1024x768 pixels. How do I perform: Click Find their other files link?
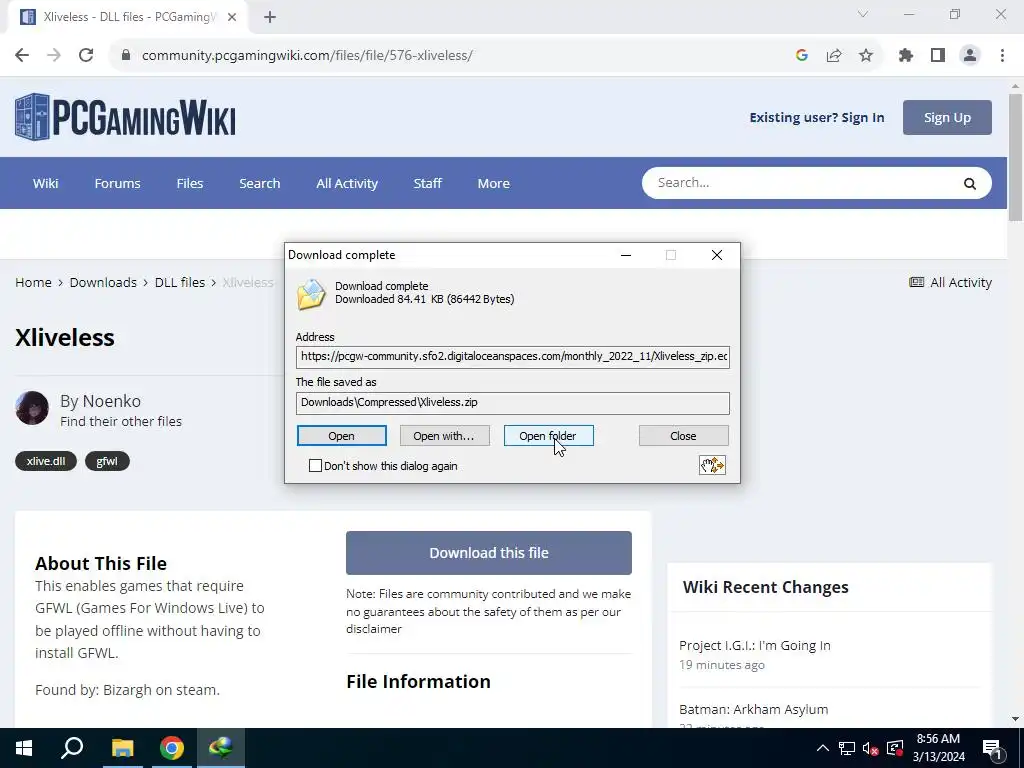click(x=121, y=421)
